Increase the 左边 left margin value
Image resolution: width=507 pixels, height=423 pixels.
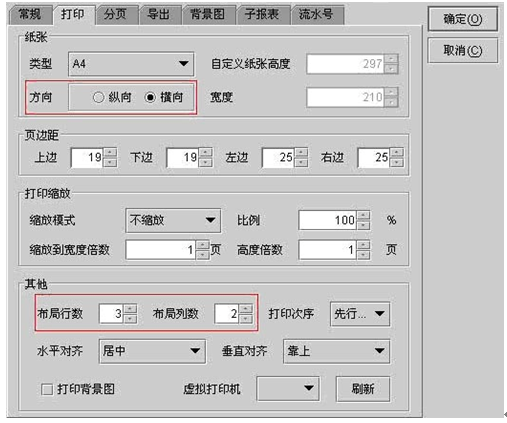[x=302, y=153]
